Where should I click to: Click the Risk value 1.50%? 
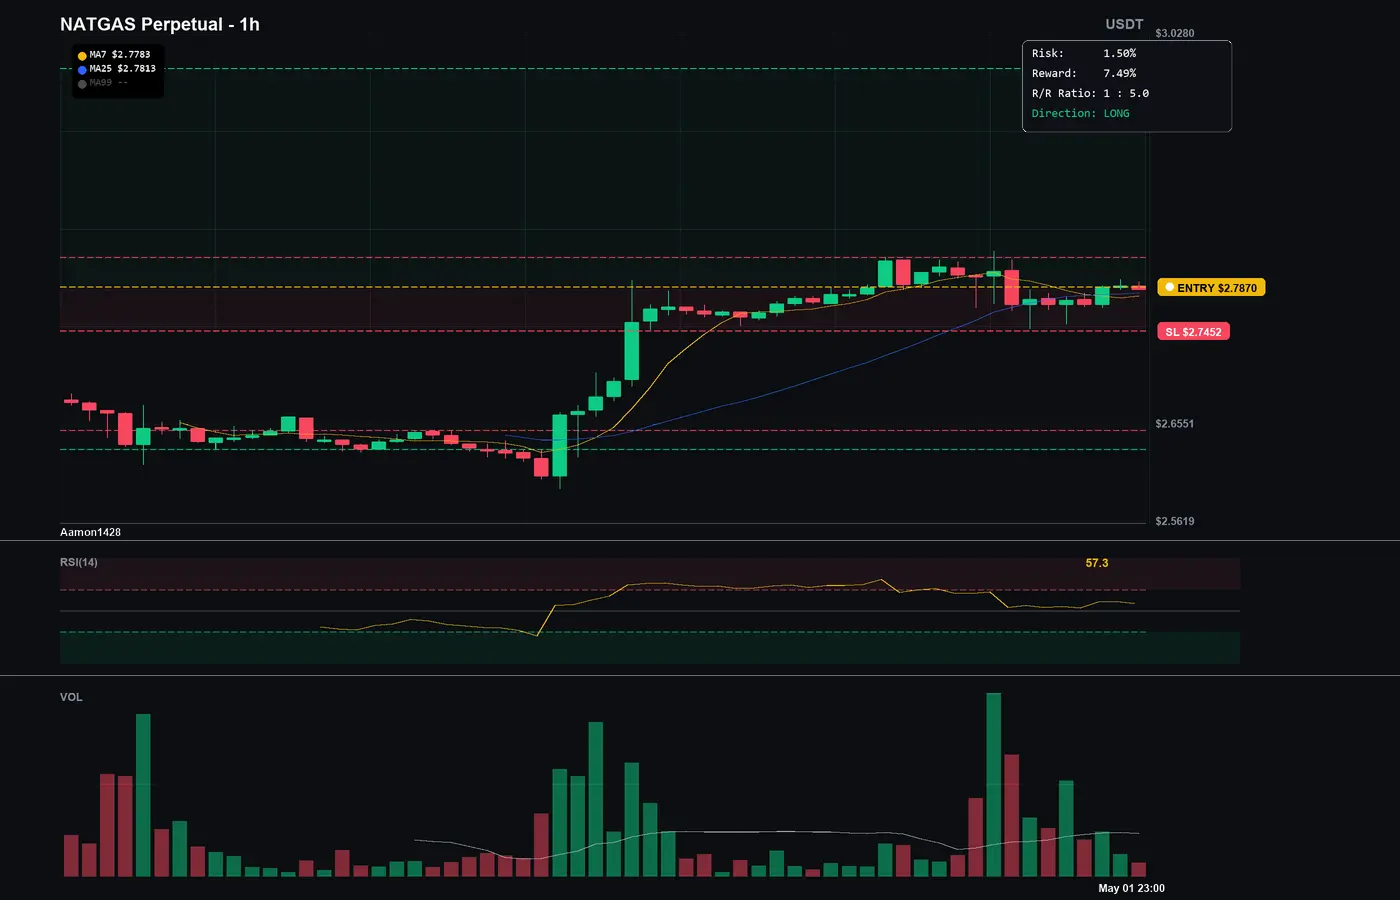click(1120, 53)
